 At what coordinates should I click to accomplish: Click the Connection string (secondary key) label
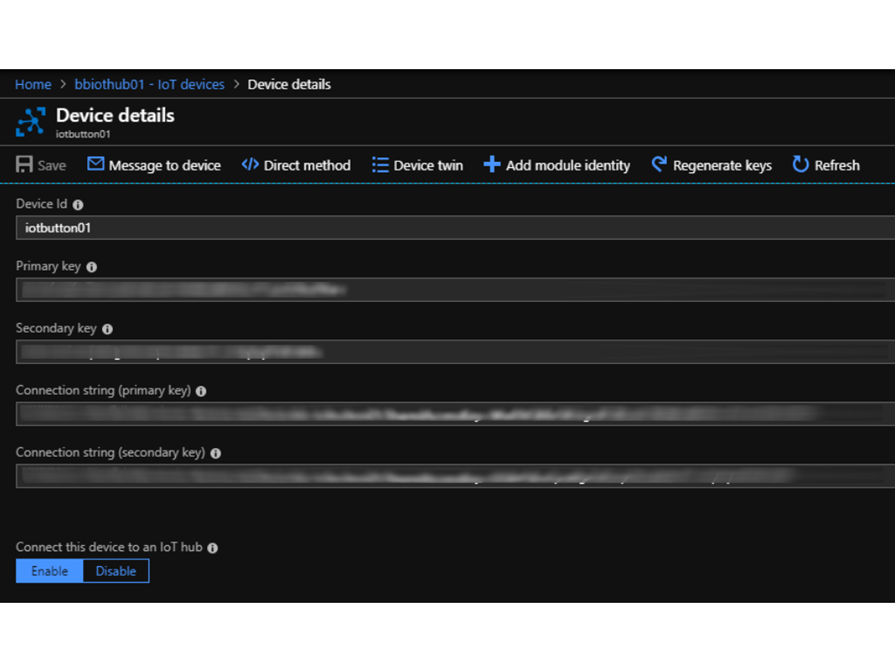tap(110, 453)
